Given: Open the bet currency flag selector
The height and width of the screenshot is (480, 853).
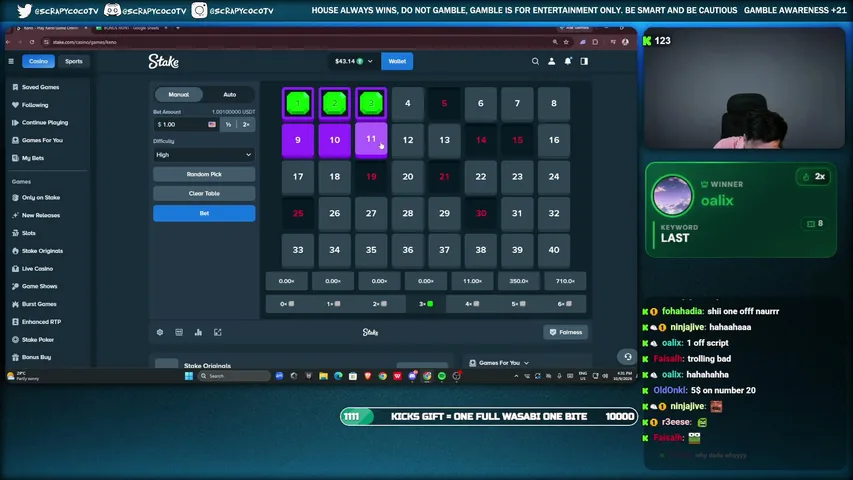Looking at the screenshot, I should [212, 125].
